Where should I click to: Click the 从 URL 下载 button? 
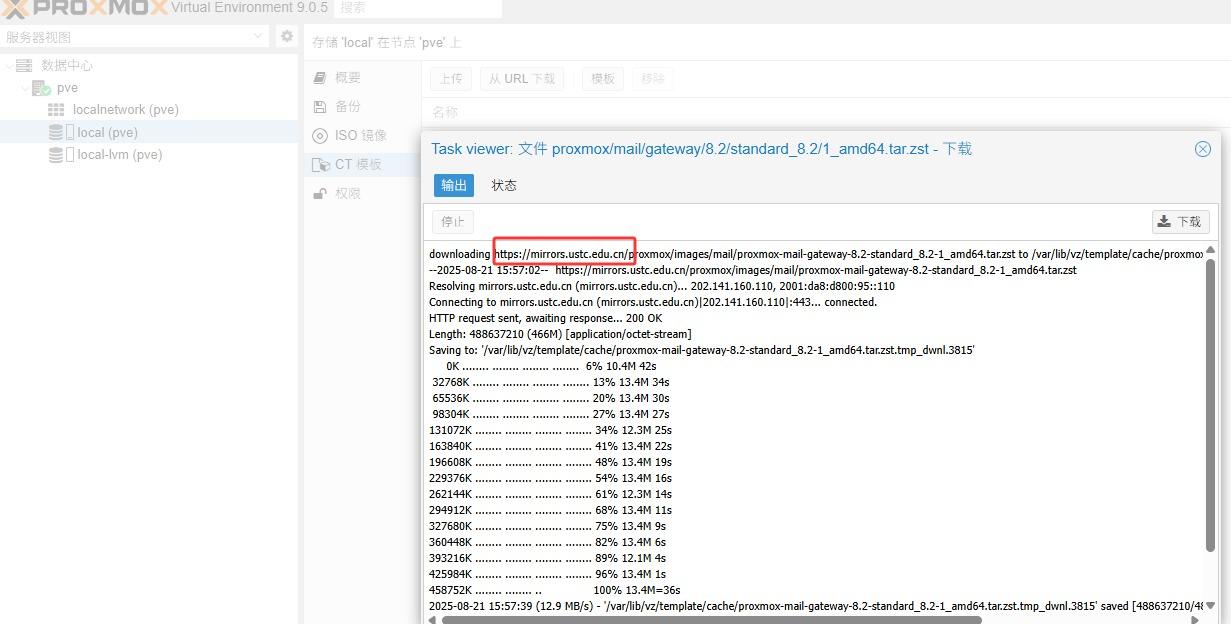[x=521, y=79]
